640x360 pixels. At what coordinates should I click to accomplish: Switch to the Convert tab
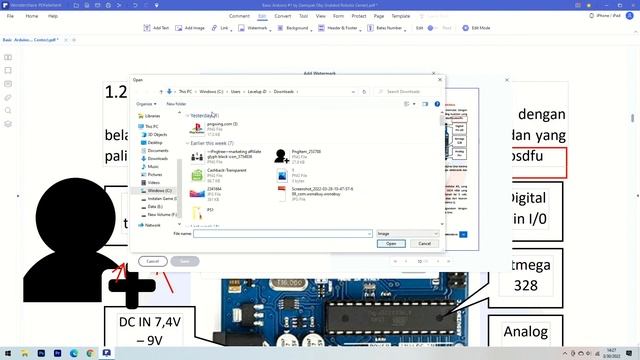coord(282,16)
